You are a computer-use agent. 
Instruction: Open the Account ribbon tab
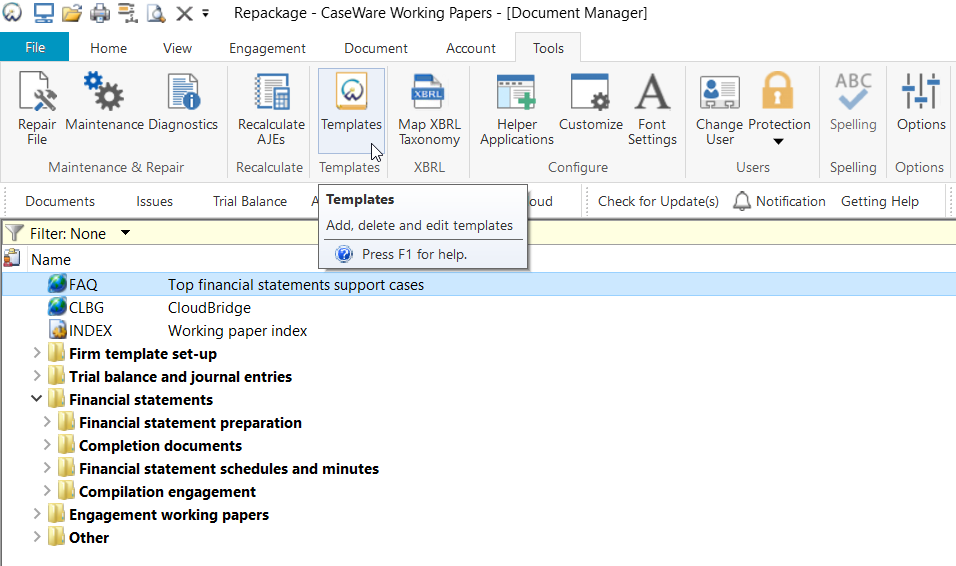[x=471, y=48]
